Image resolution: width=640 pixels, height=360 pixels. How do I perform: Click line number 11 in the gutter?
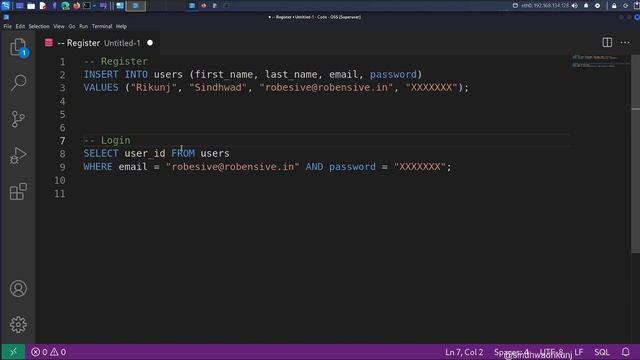[x=60, y=193]
